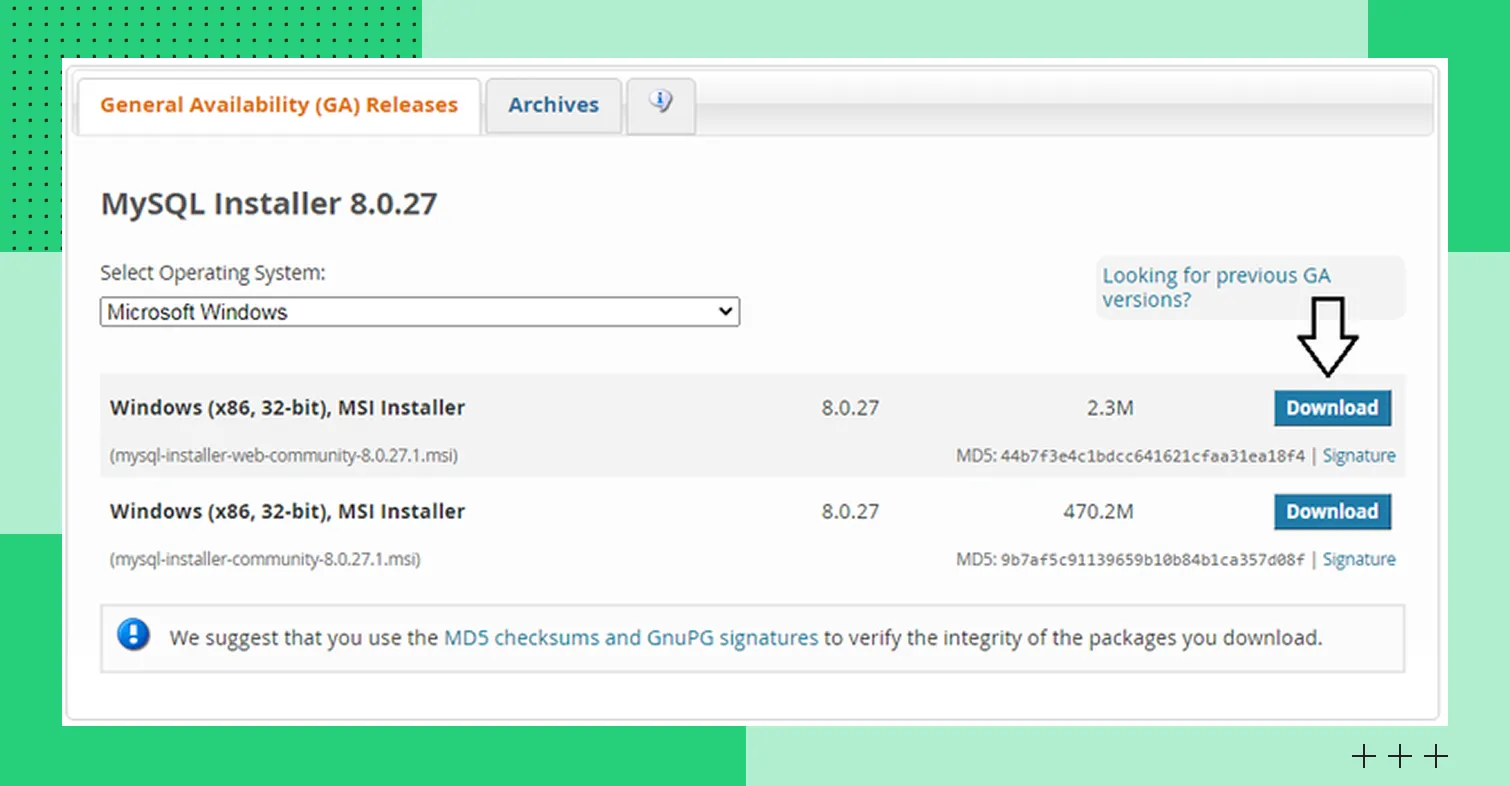The image size is (1510, 786).
Task: Click the plus signs decoration at bottom right
Action: [1399, 756]
